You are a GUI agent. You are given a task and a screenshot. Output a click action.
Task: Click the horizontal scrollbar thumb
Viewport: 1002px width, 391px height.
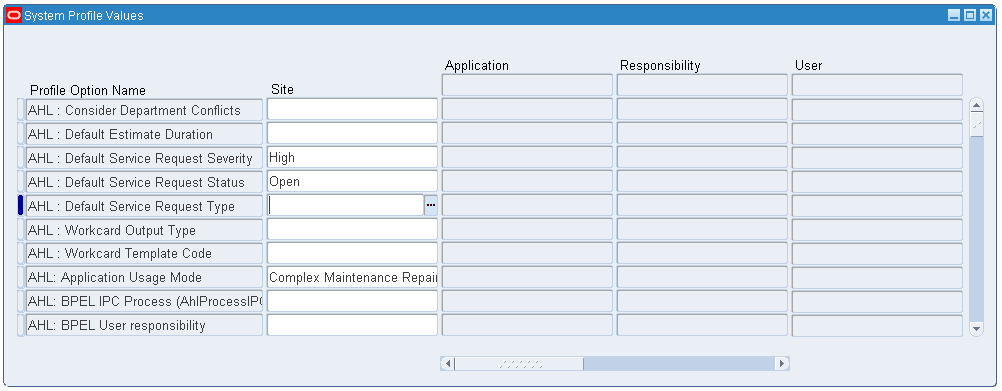coord(519,364)
